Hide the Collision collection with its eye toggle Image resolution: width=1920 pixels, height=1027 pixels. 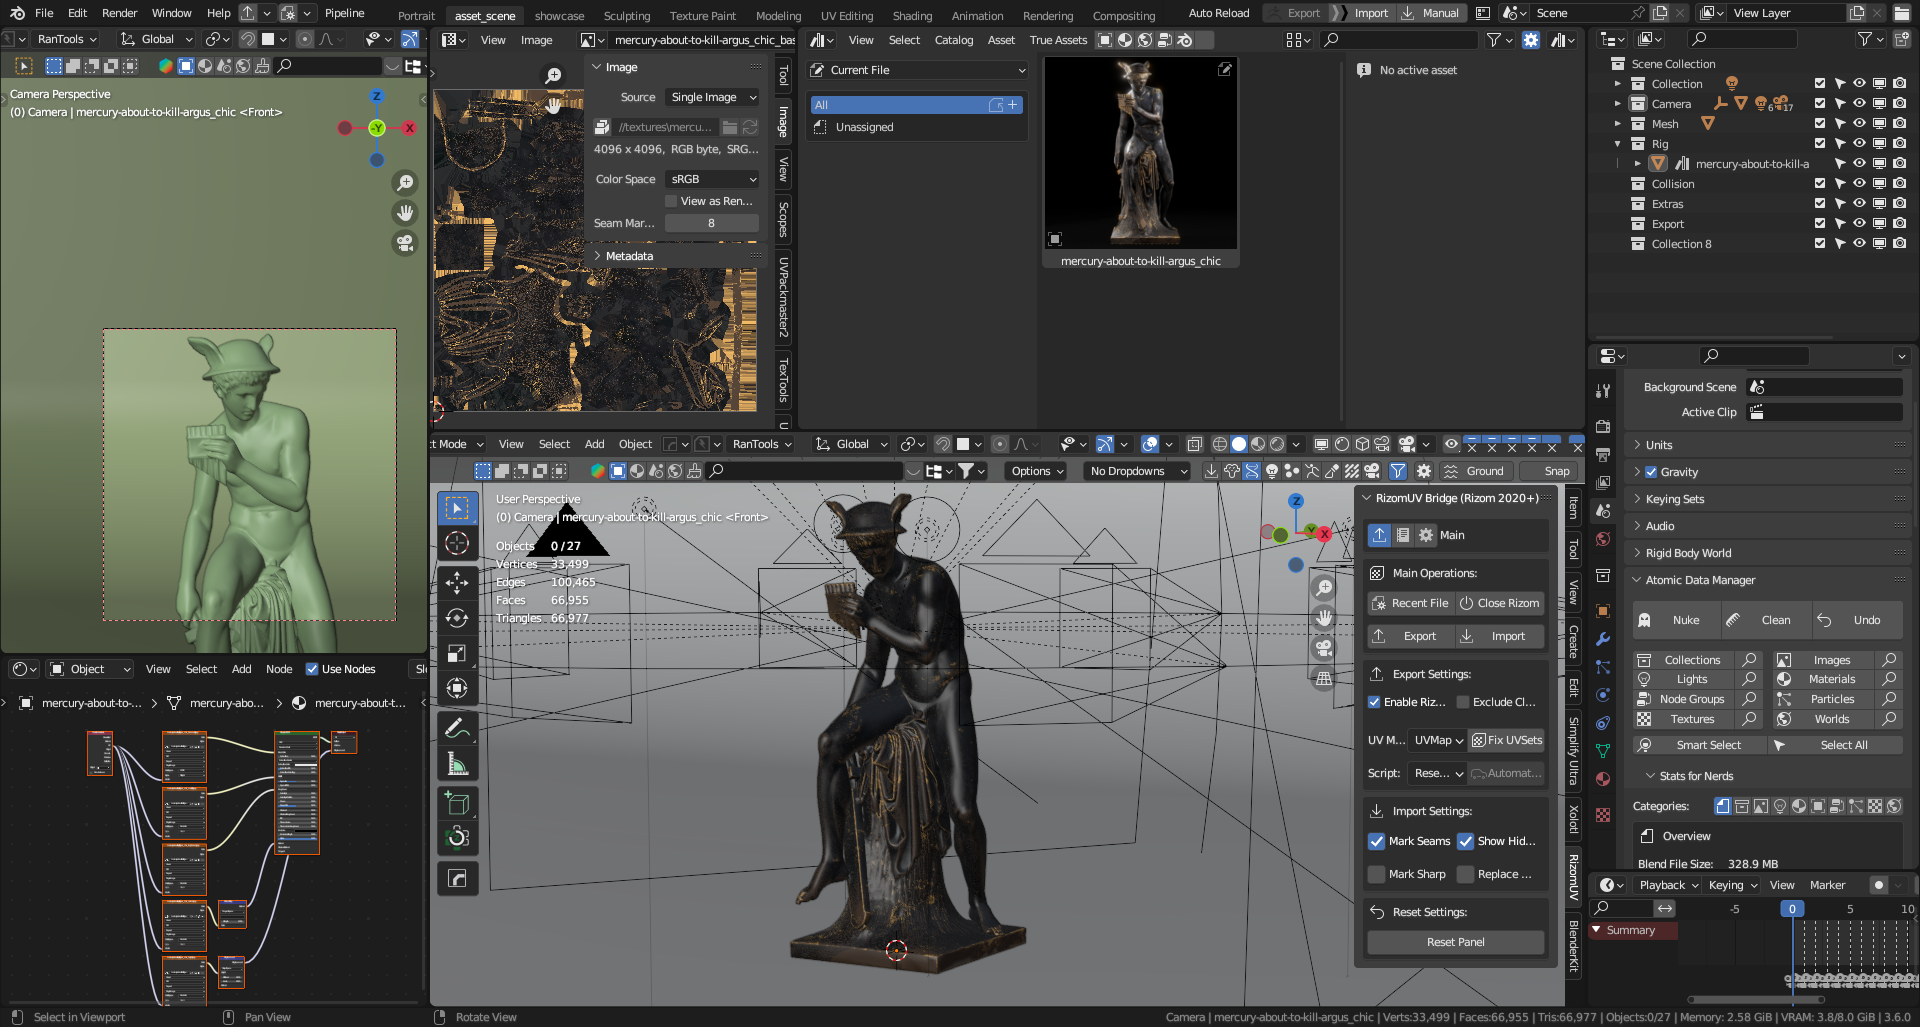1859,184
